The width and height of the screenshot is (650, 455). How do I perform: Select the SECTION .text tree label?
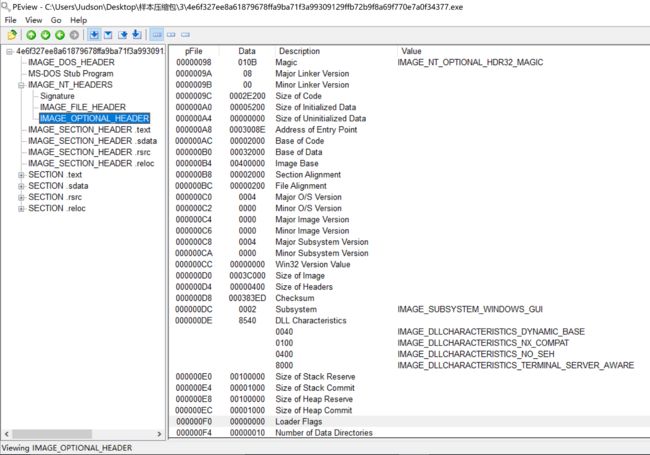click(55, 174)
